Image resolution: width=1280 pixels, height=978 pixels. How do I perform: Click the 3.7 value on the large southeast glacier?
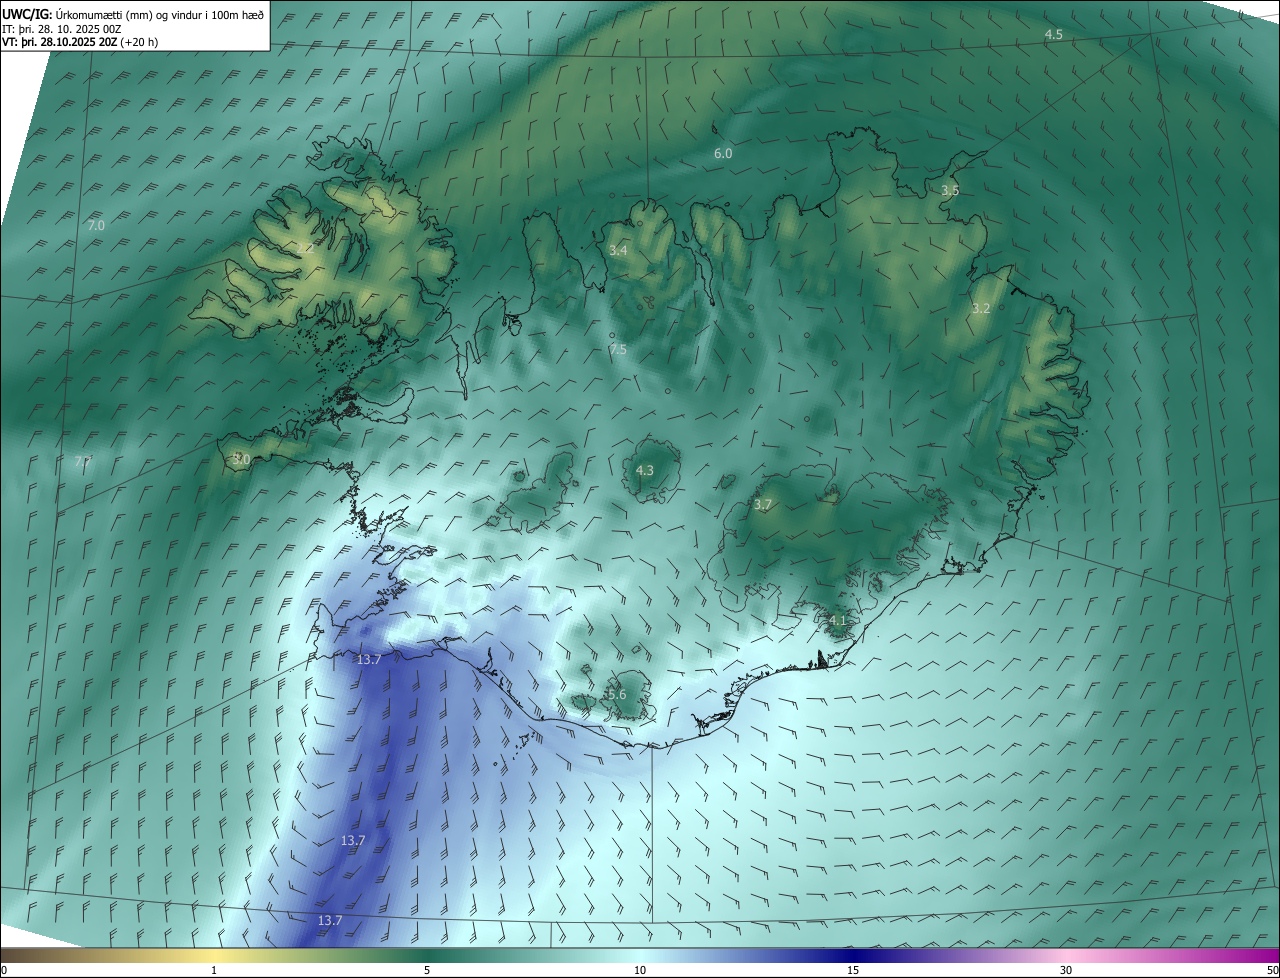pos(763,505)
